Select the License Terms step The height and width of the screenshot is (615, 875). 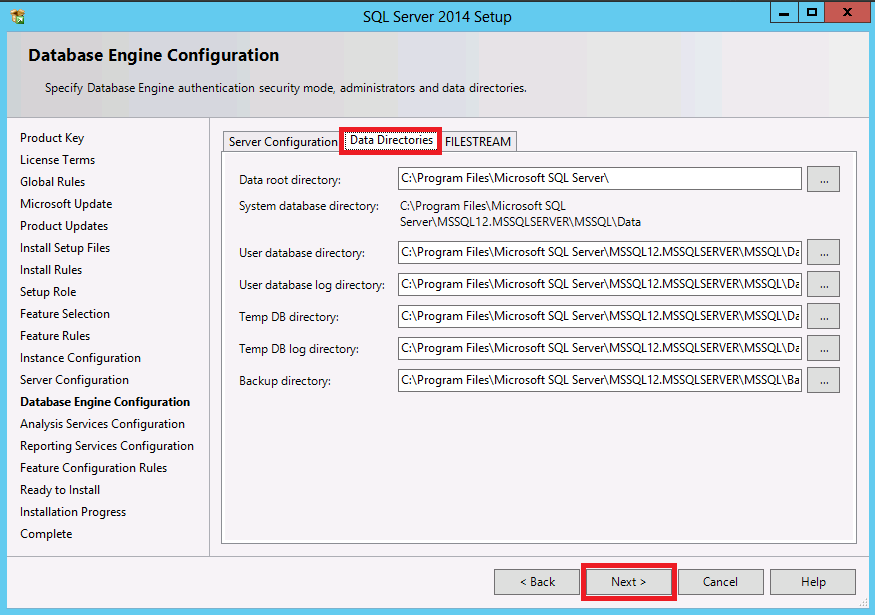57,160
